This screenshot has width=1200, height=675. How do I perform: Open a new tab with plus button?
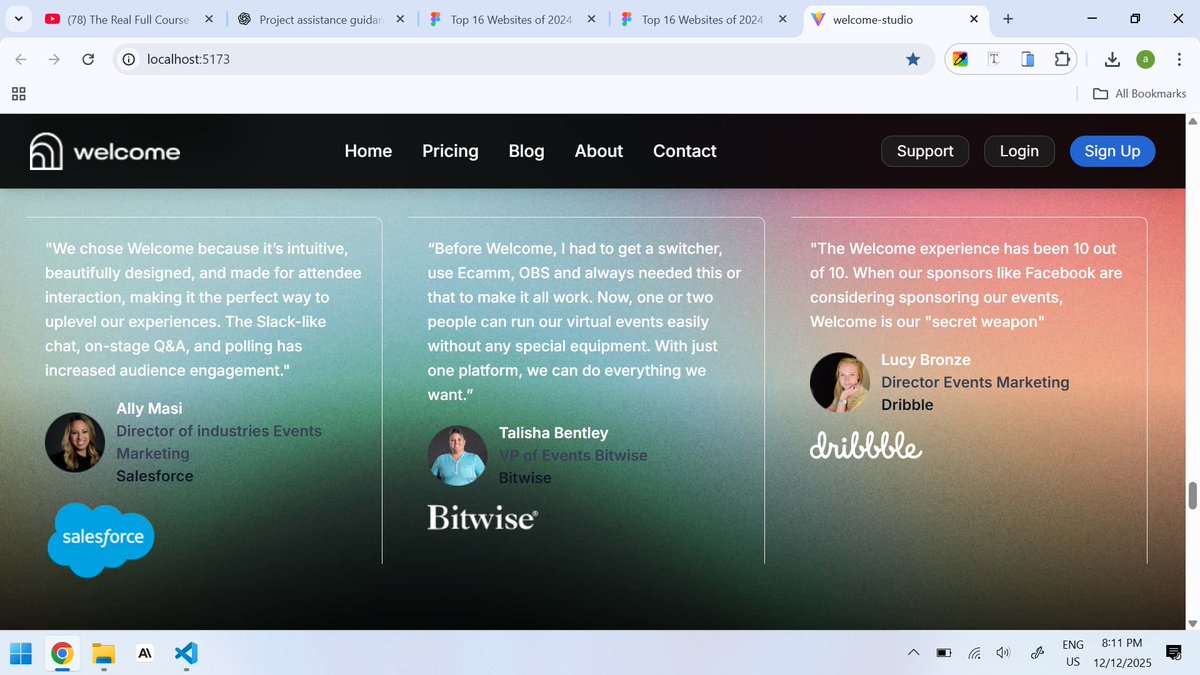(1007, 19)
